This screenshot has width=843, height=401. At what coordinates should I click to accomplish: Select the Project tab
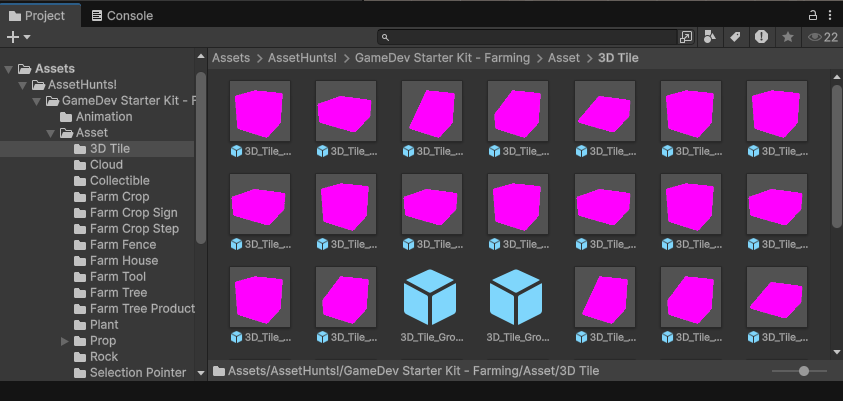pyautogui.click(x=38, y=16)
